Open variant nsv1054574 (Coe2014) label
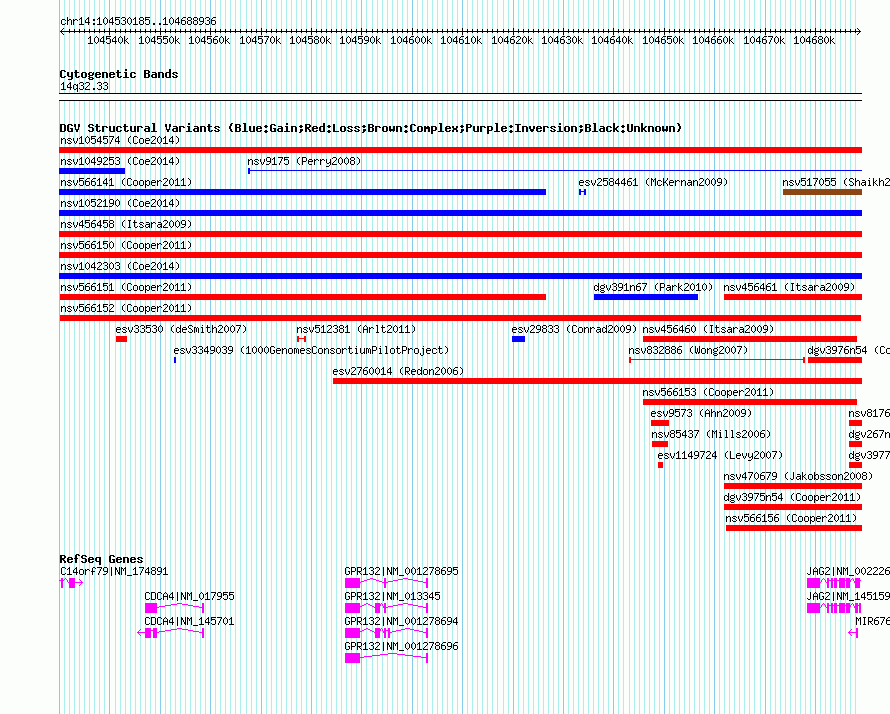This screenshot has height=714, width=890. (120, 140)
